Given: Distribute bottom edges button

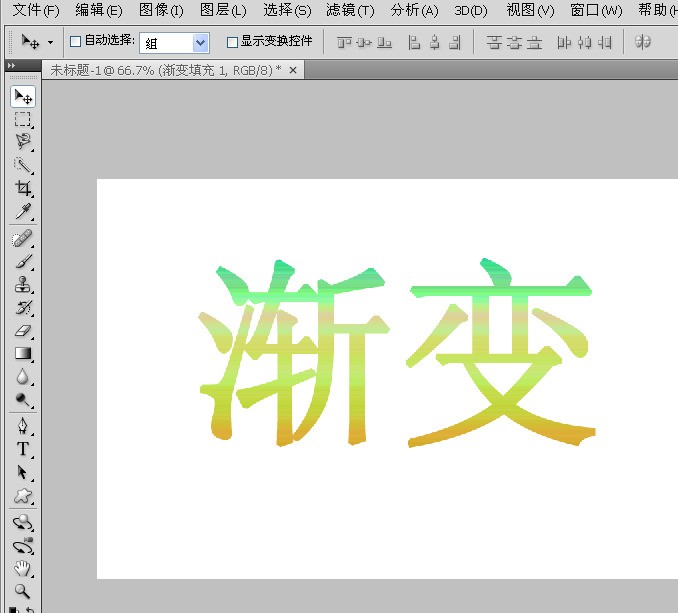Looking at the screenshot, I should tap(534, 42).
